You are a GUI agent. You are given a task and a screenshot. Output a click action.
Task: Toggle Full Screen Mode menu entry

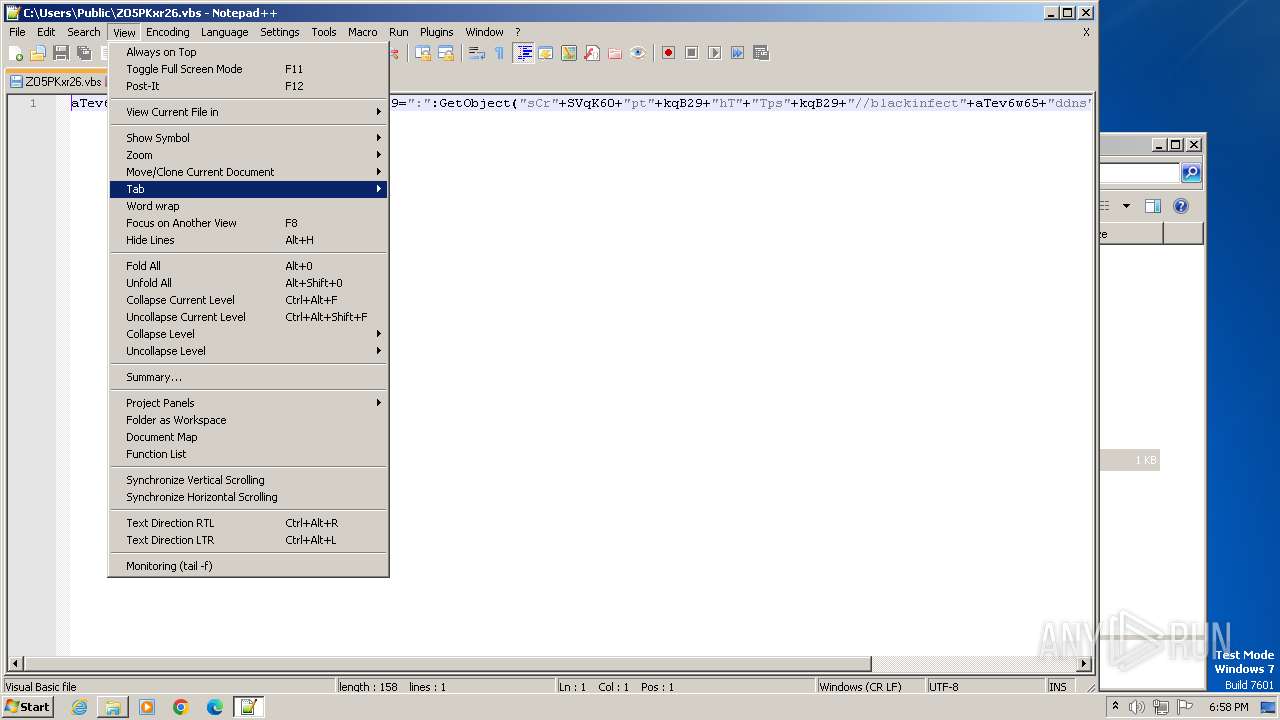[x=248, y=69]
